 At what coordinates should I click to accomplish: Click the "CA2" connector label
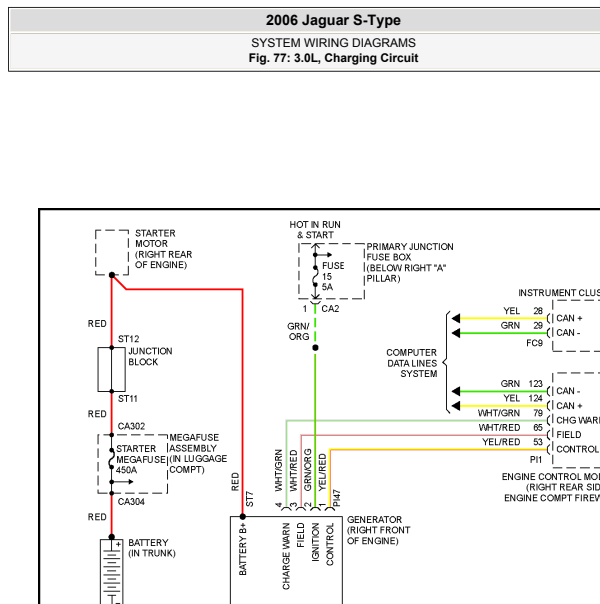330,309
